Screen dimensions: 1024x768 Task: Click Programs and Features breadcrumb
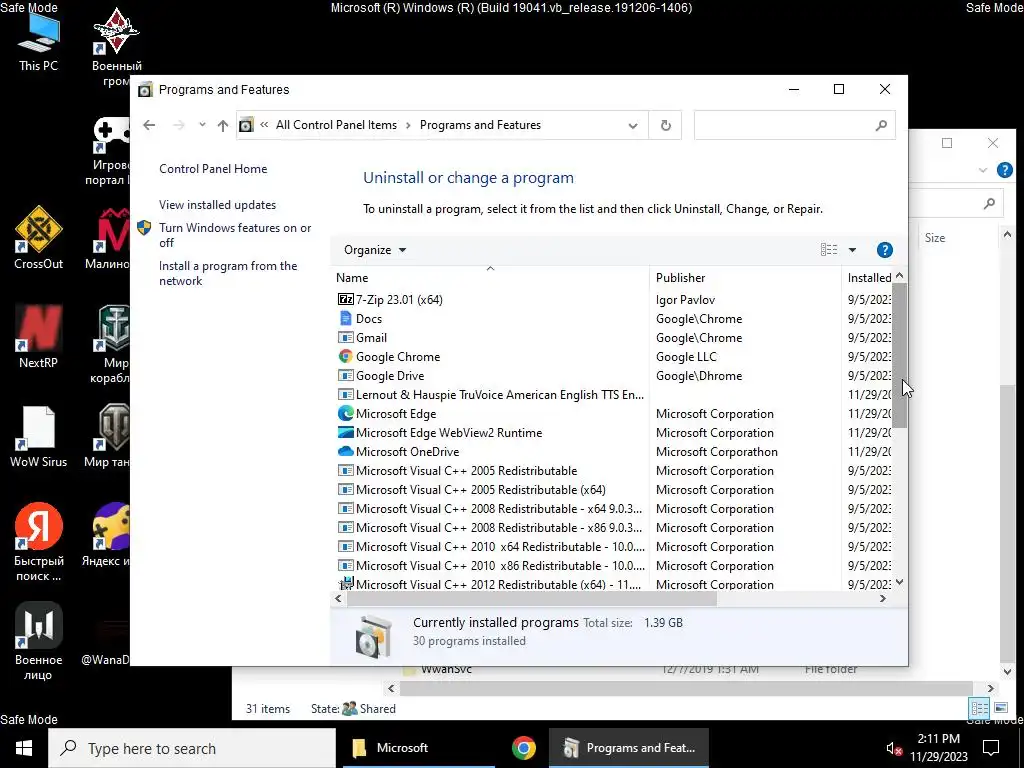[x=480, y=125]
